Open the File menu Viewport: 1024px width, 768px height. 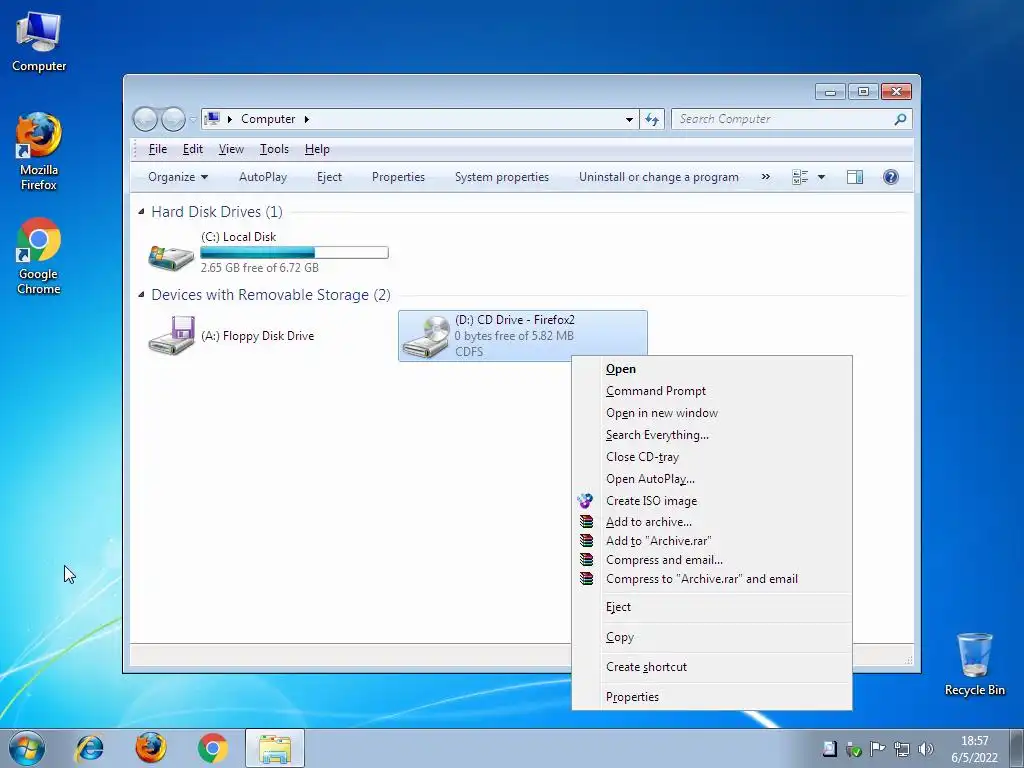click(x=158, y=149)
